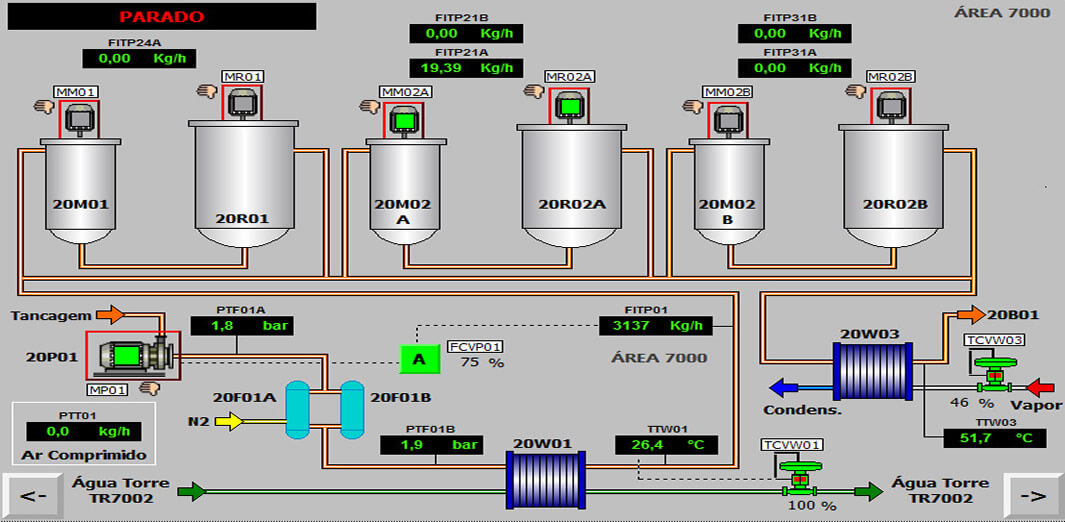
Task: Toggle the green A automatic mode button
Action: (x=419, y=358)
